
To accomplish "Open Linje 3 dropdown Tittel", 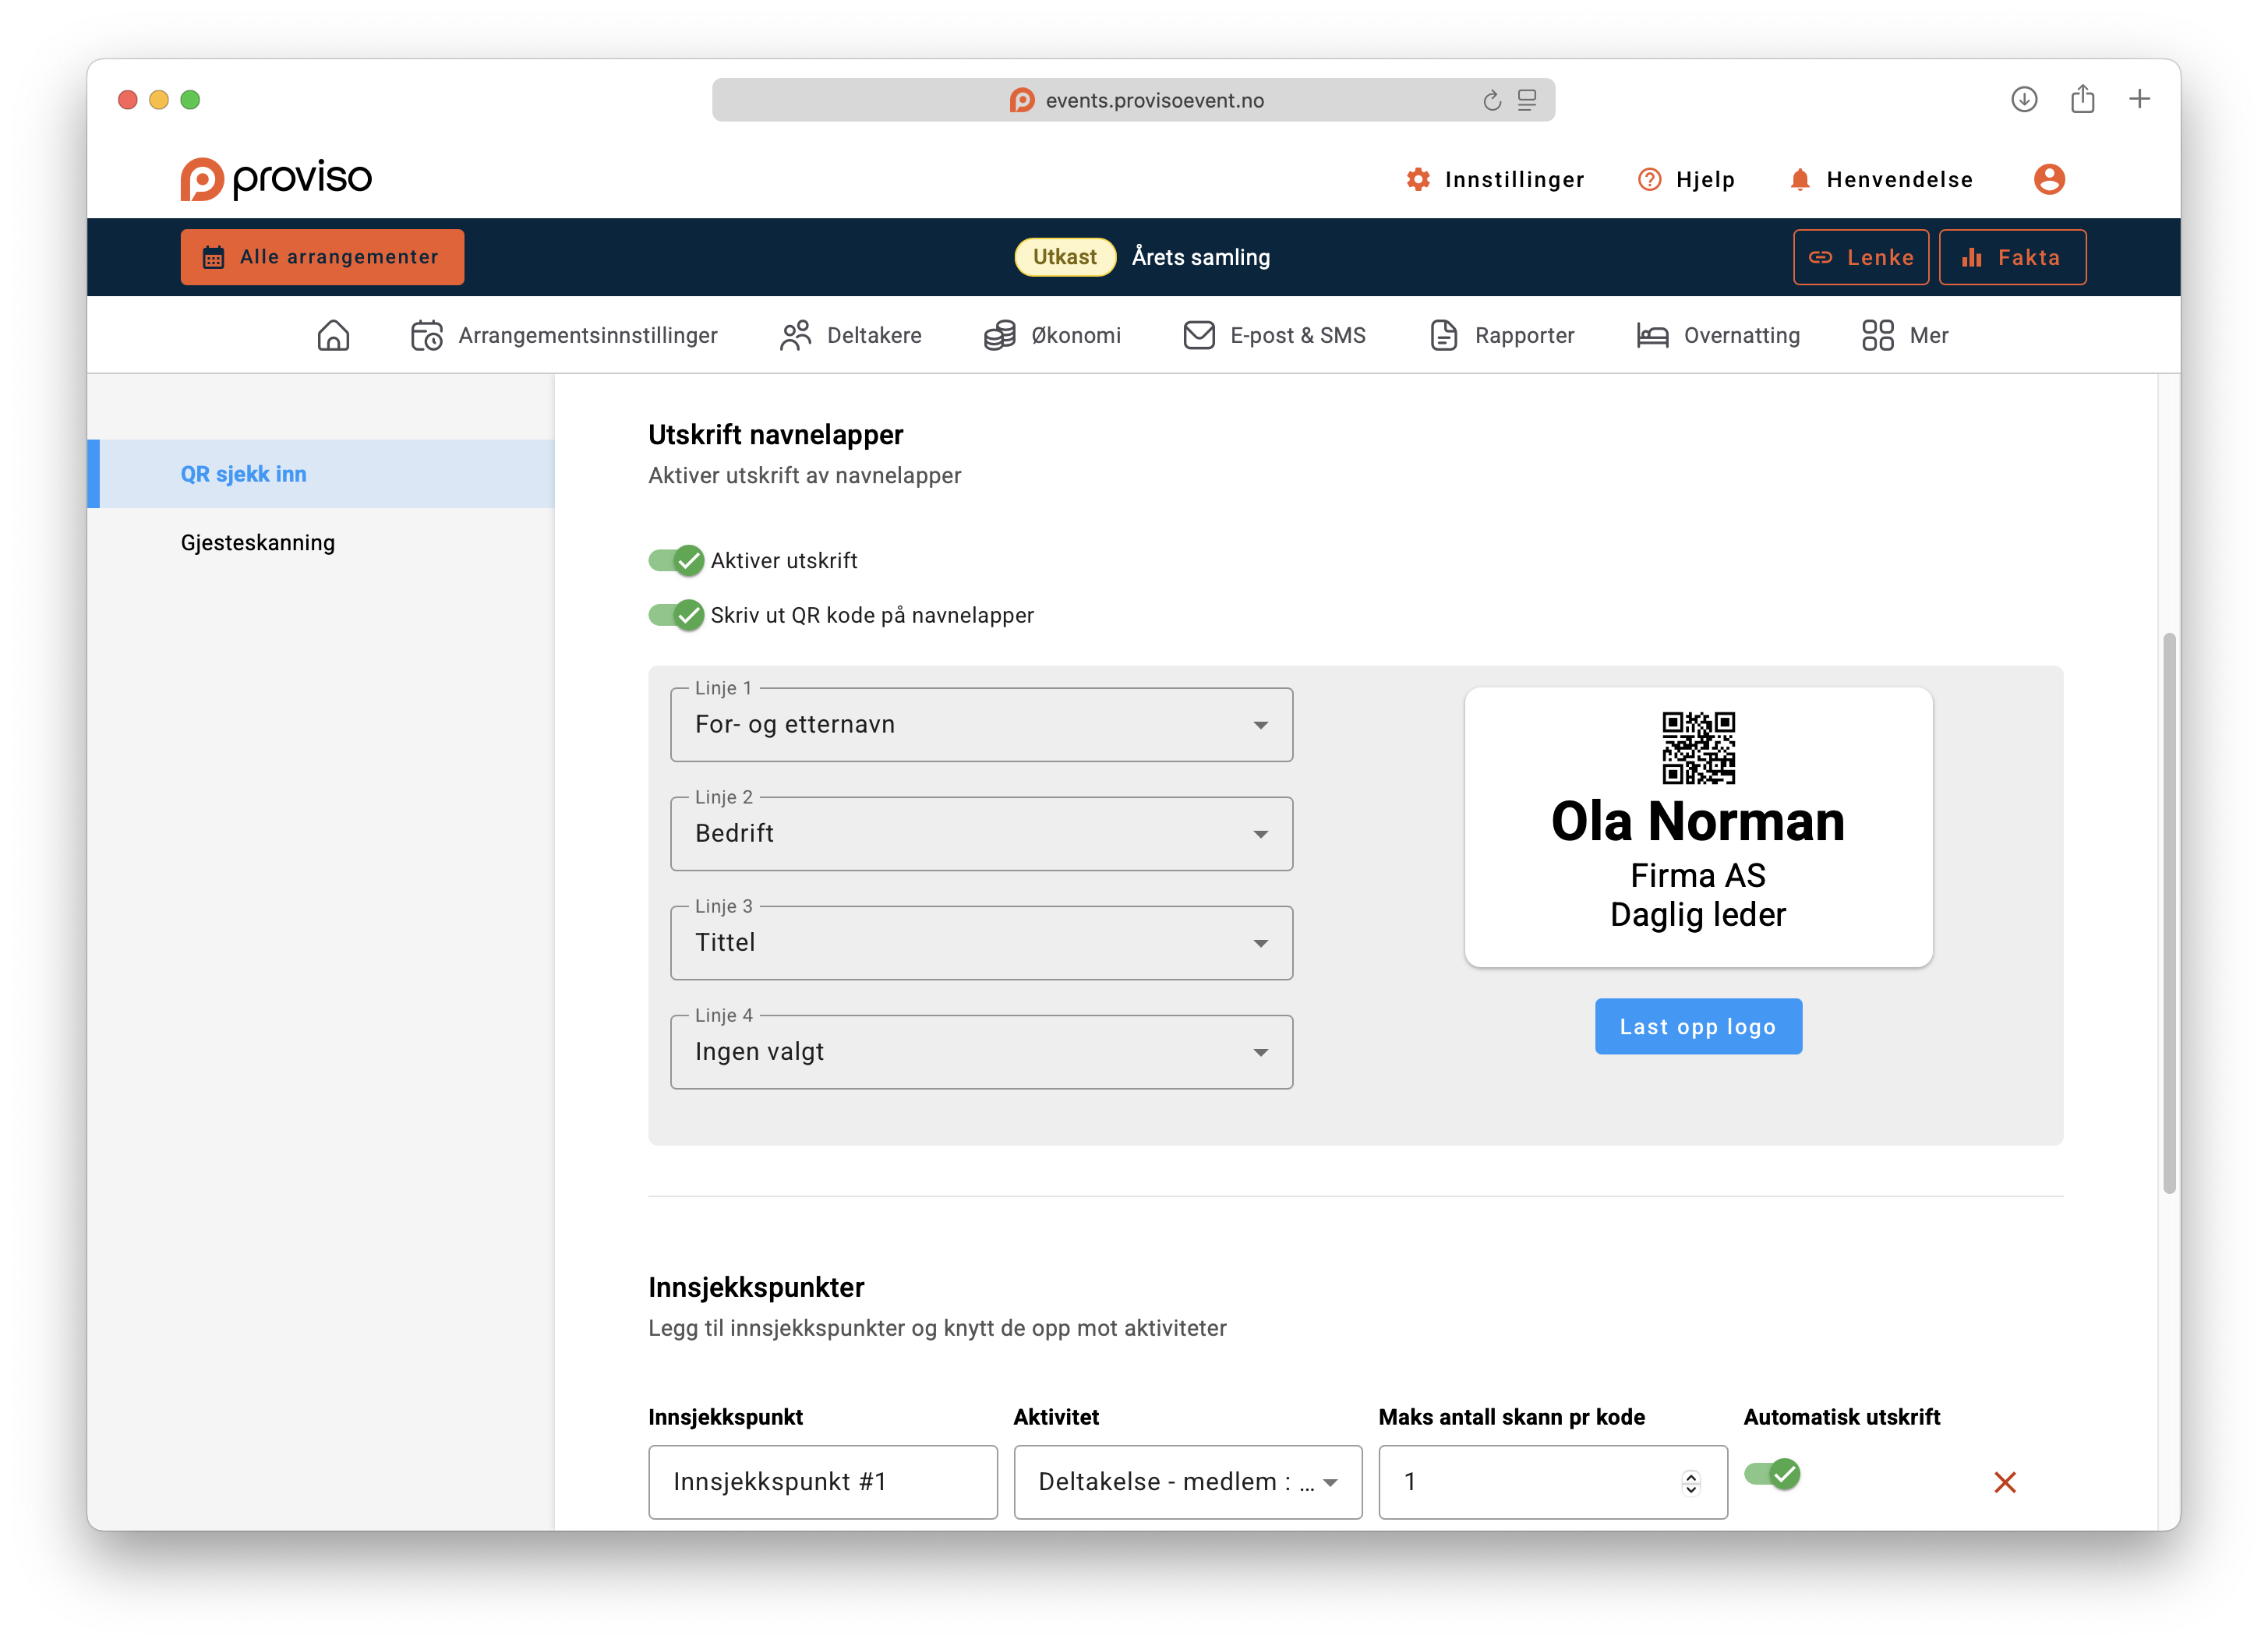I will [x=981, y=943].
